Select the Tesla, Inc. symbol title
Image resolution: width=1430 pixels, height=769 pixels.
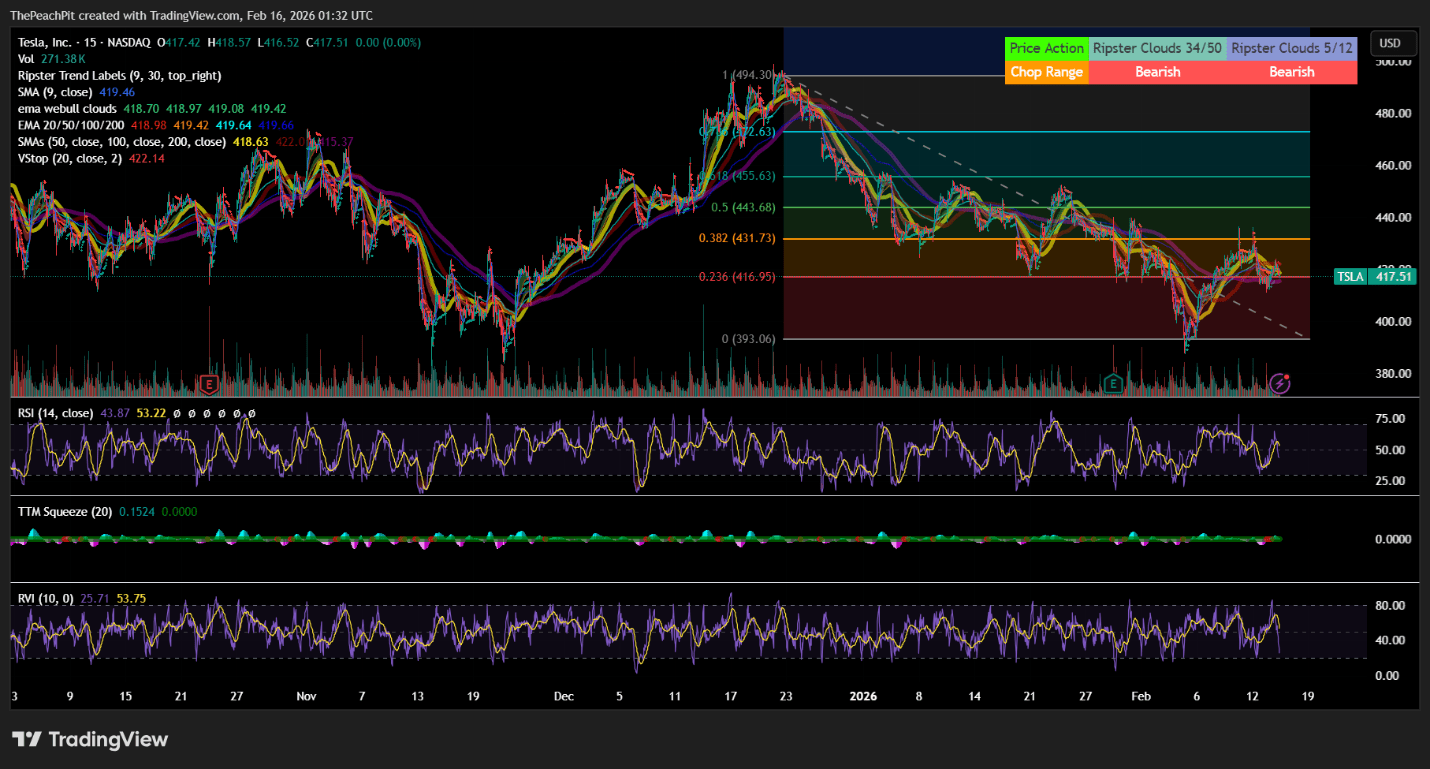point(85,43)
